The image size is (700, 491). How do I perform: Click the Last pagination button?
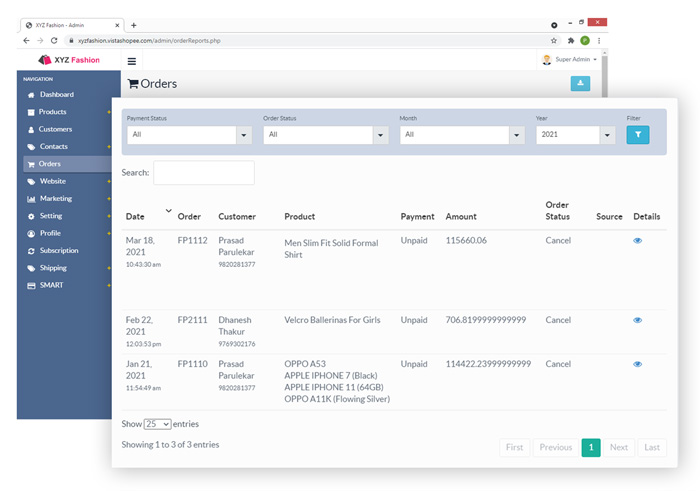click(652, 447)
